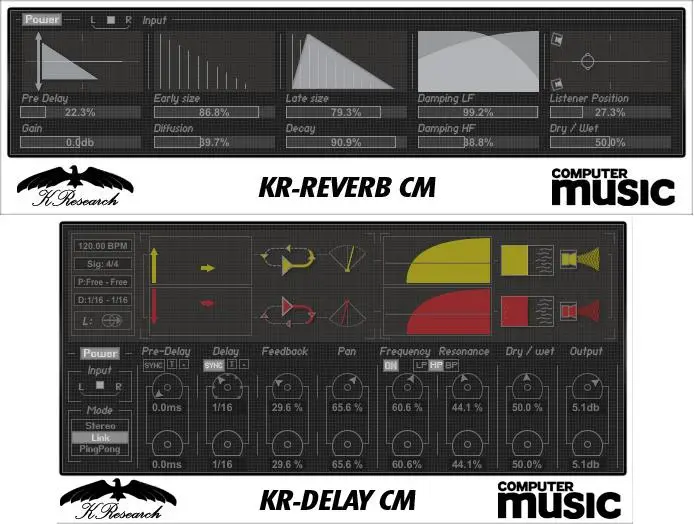Click the P:Free - Free field
Viewport: 694px width, 524px height.
pyautogui.click(x=103, y=282)
